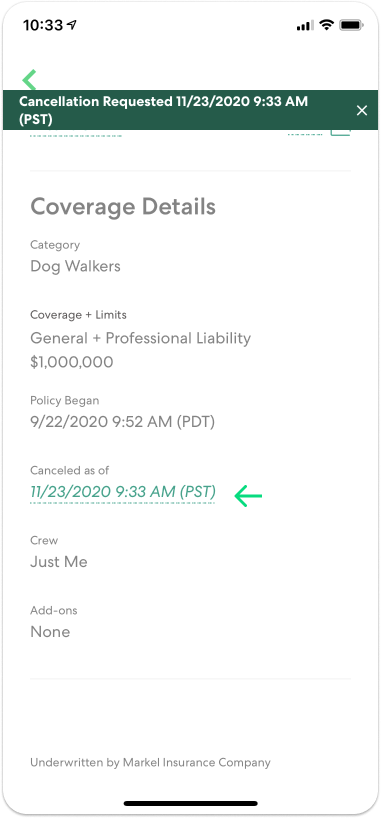
Task: Tap General + Professional Liability text
Action: click(x=140, y=338)
